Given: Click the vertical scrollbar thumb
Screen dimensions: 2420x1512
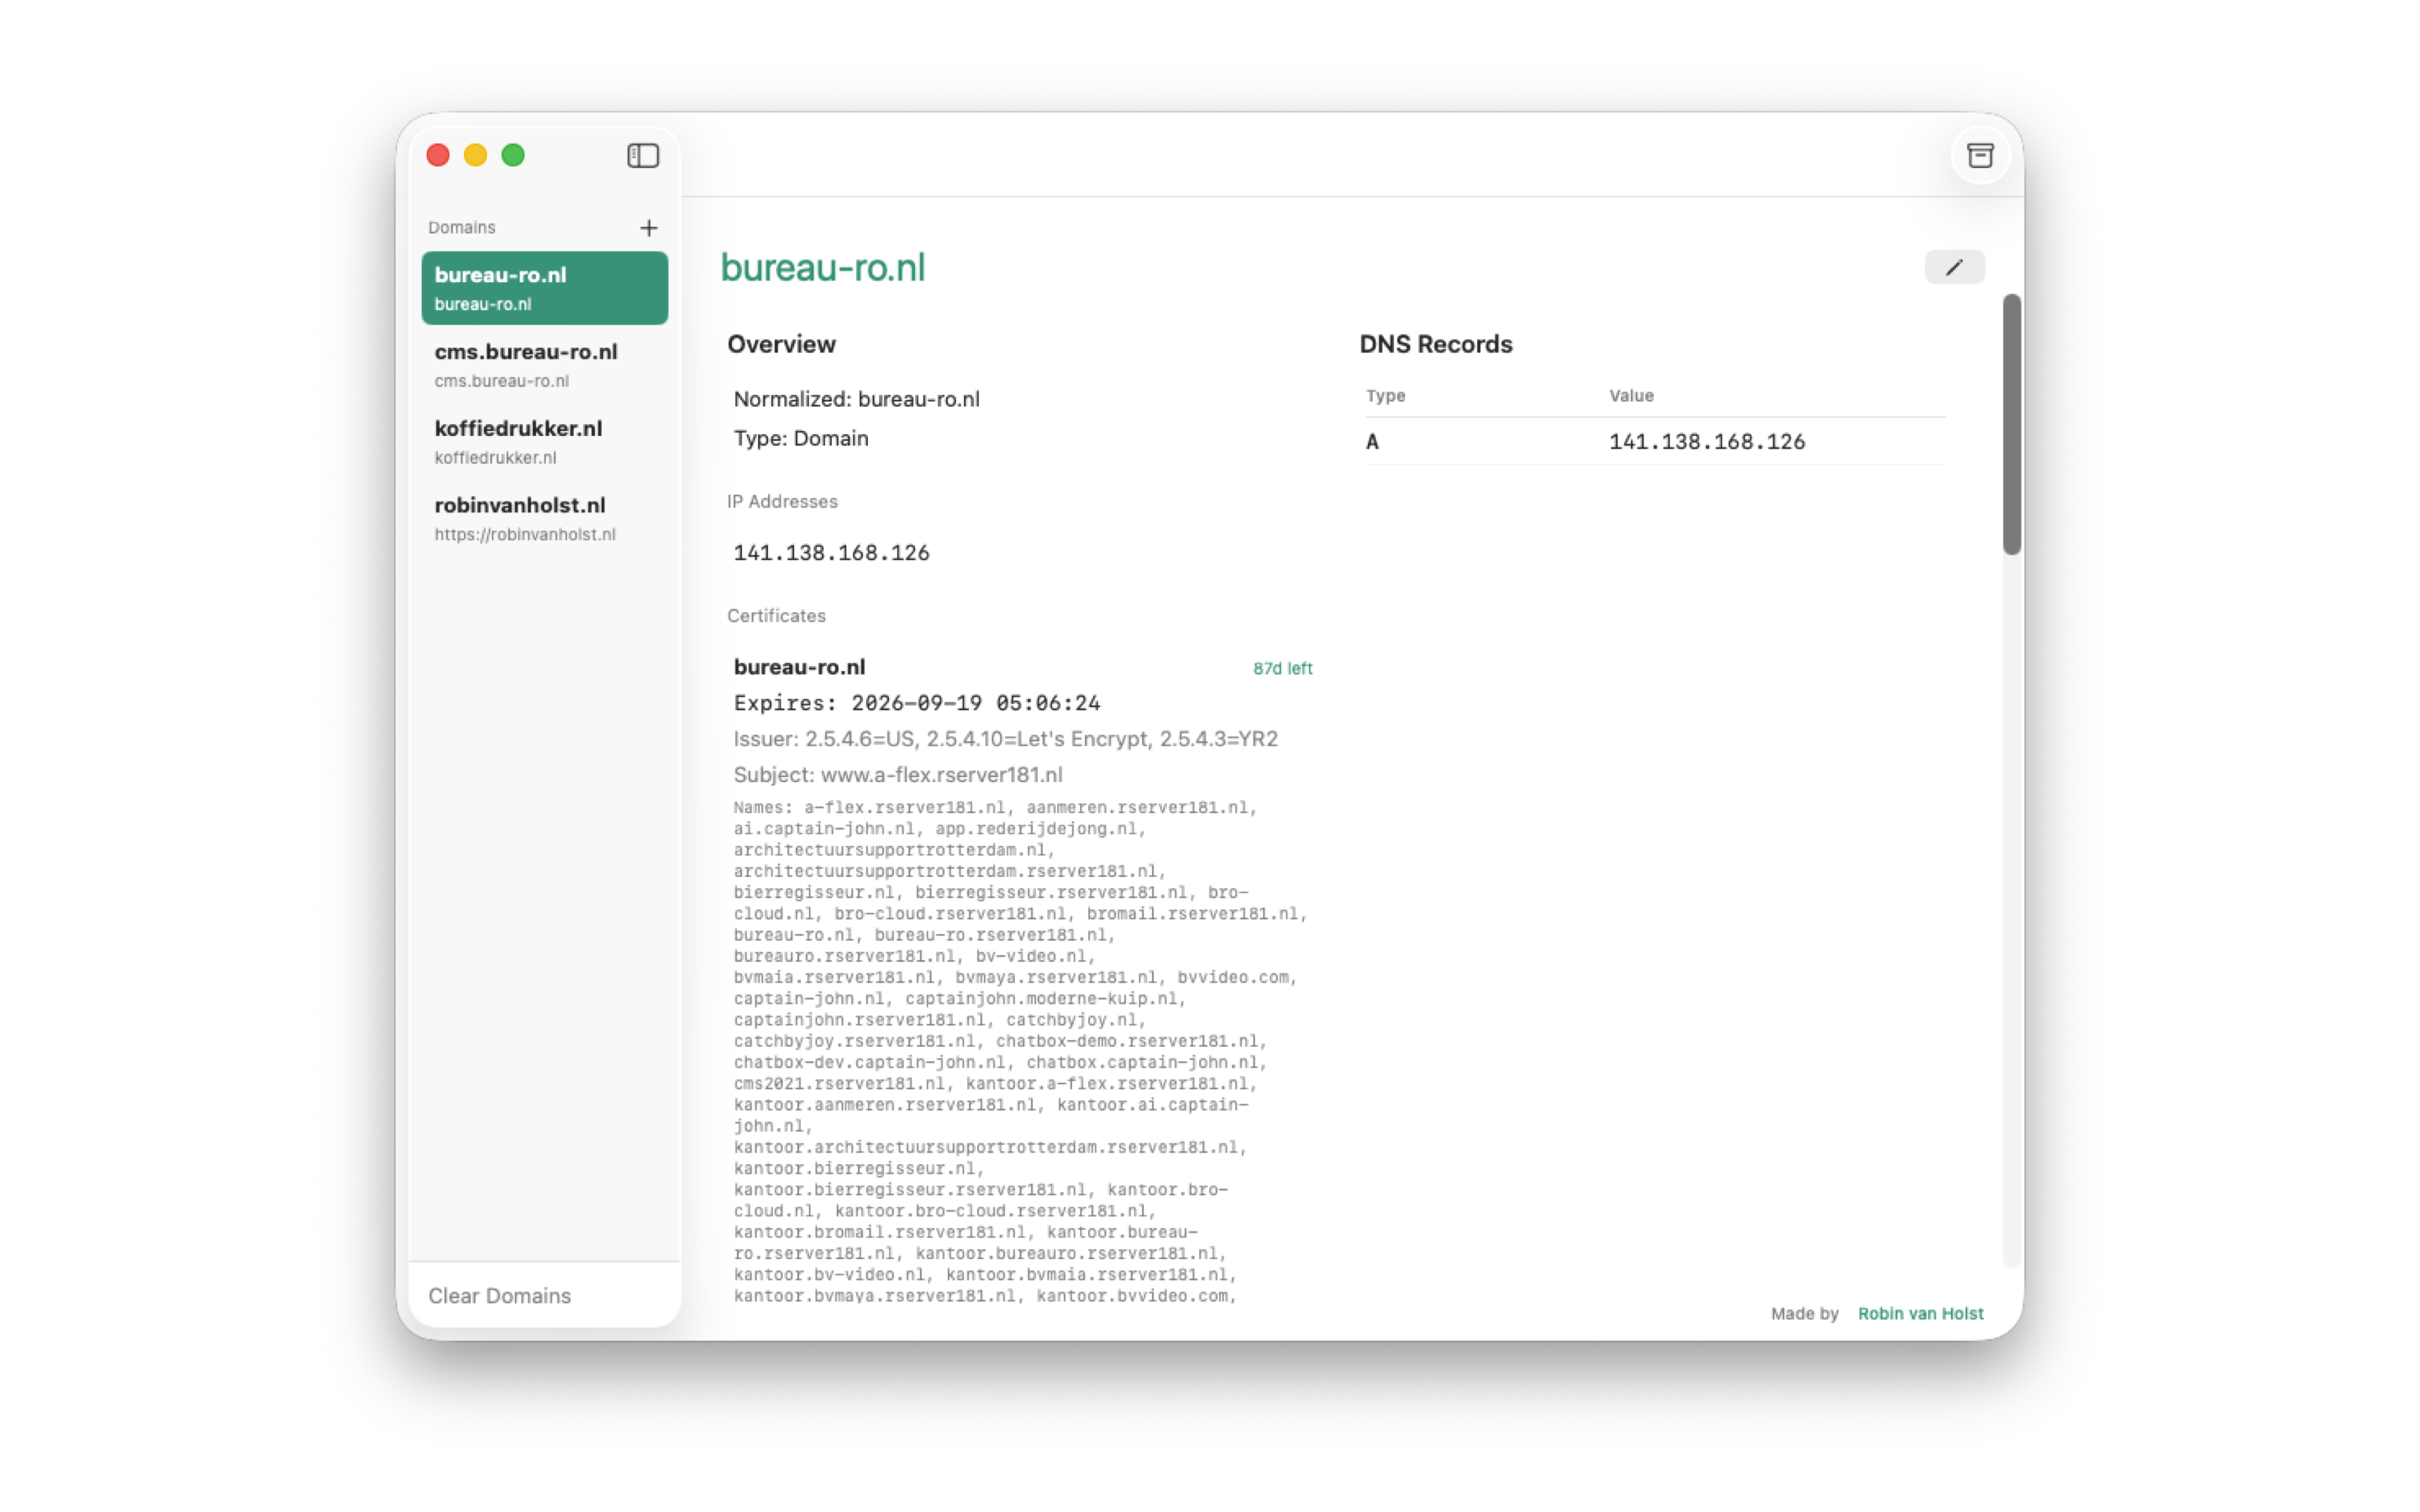Looking at the screenshot, I should coord(2012,424).
